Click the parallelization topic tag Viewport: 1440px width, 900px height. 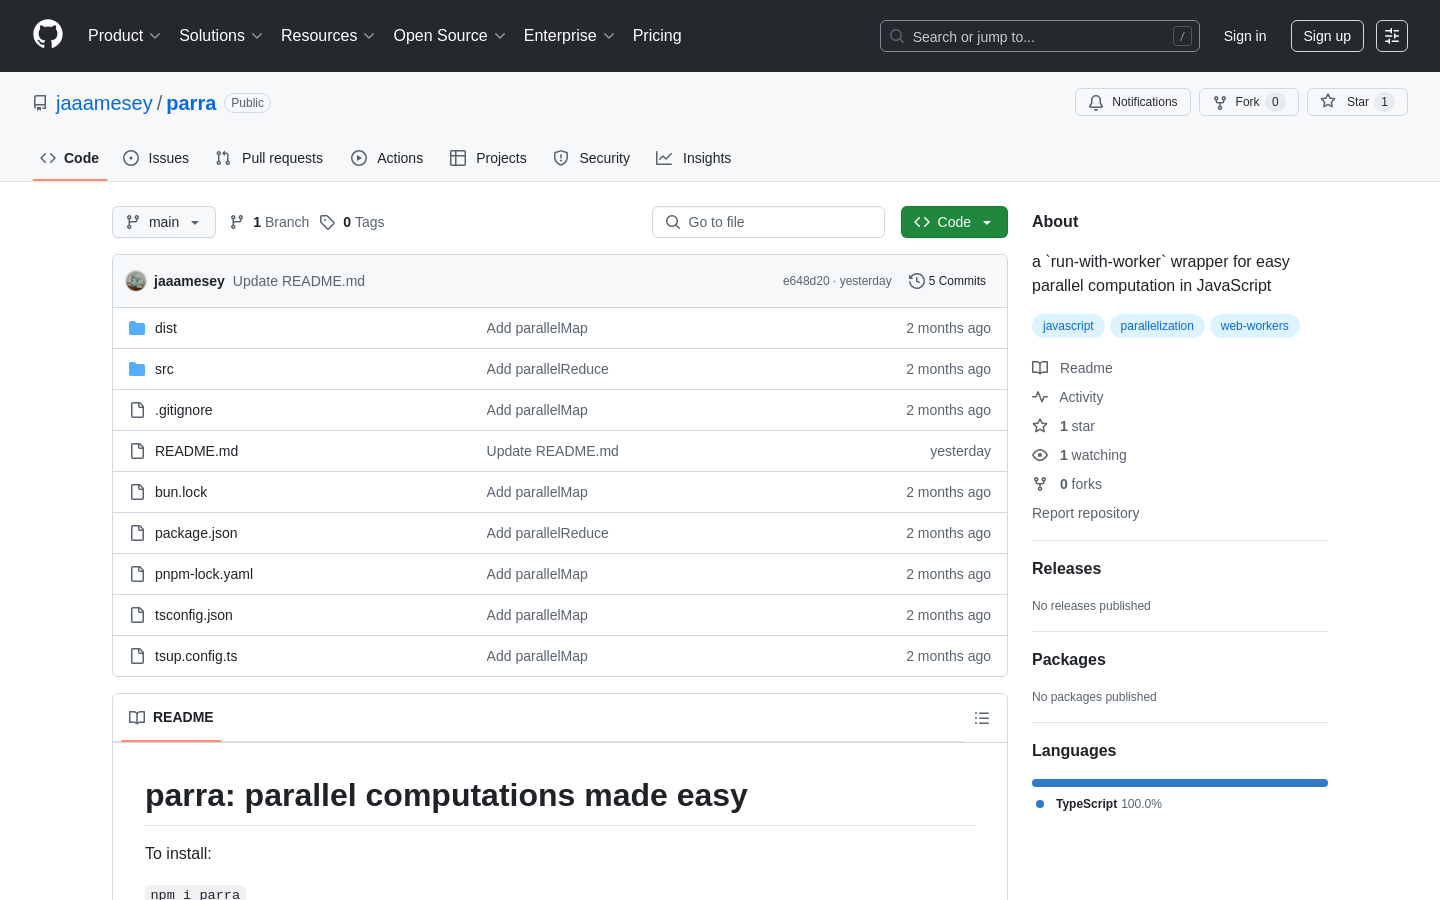(x=1157, y=326)
